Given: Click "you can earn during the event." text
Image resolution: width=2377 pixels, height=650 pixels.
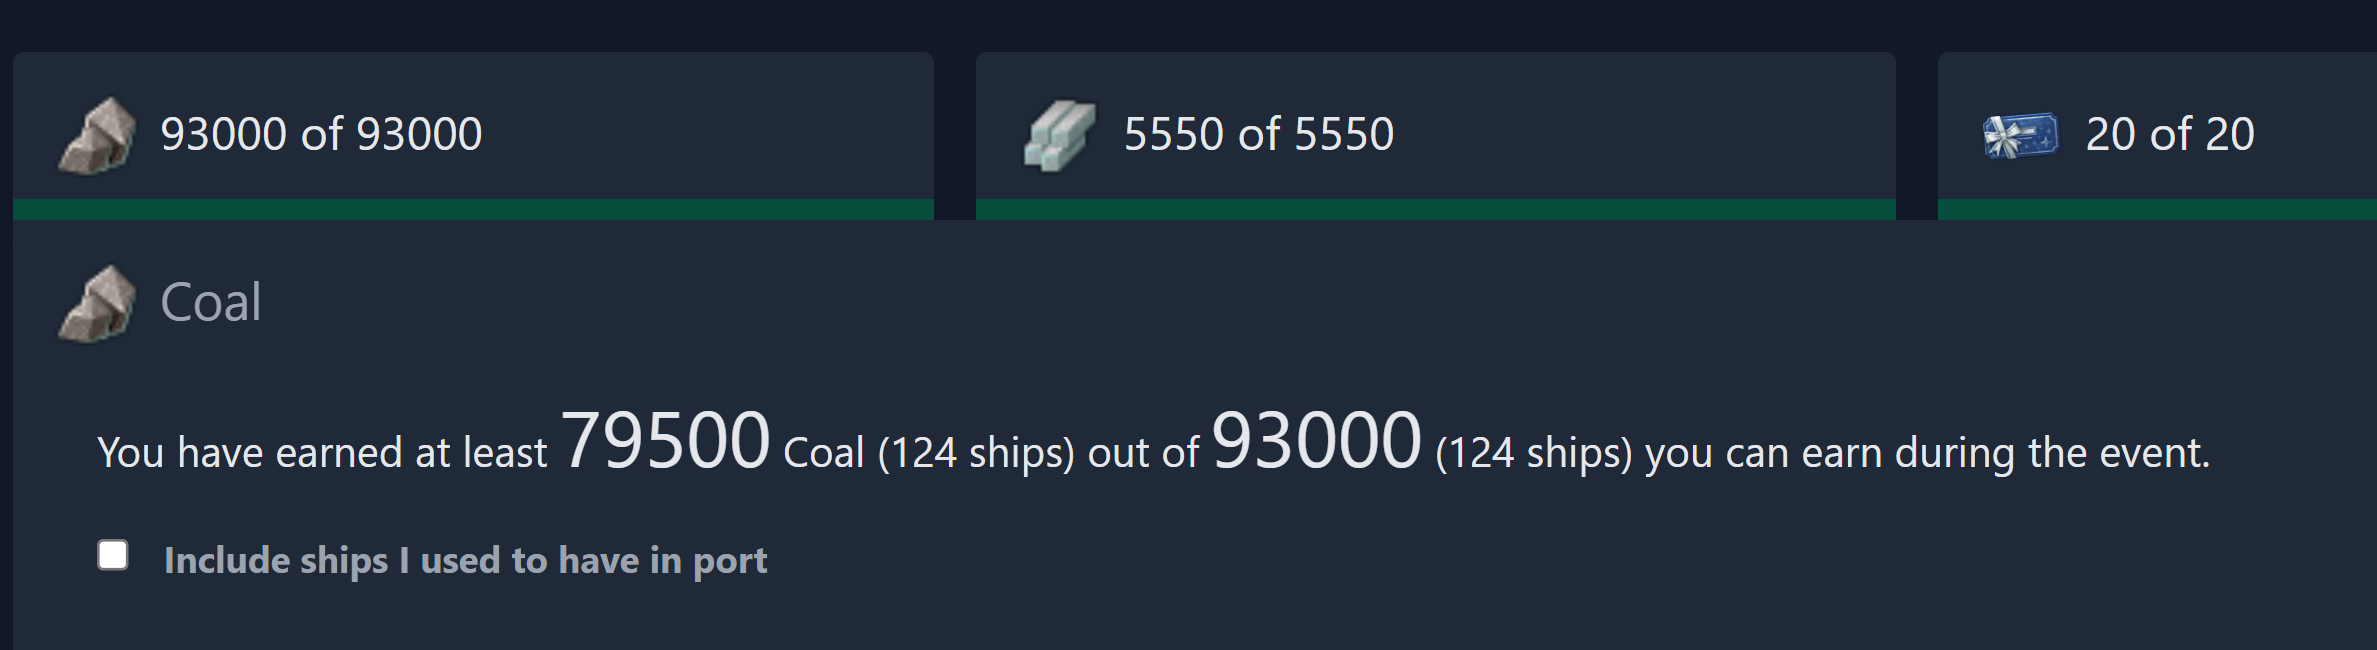Looking at the screenshot, I should pyautogui.click(x=1927, y=454).
